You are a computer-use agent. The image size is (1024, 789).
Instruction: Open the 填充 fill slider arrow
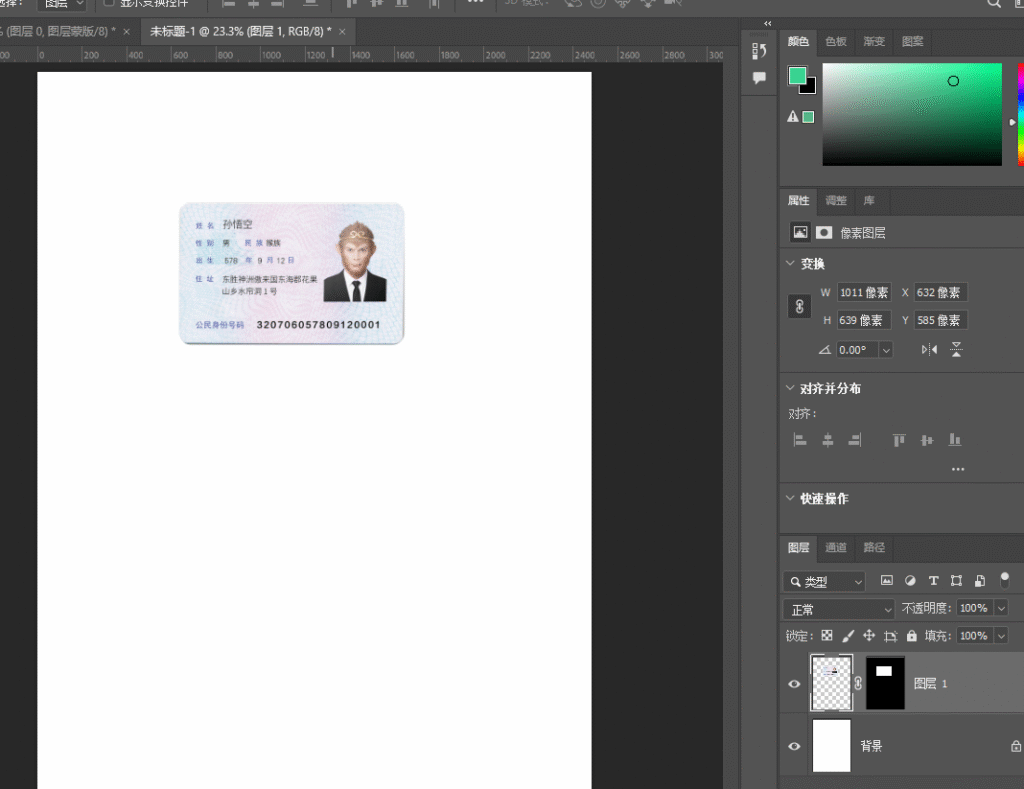(1001, 636)
